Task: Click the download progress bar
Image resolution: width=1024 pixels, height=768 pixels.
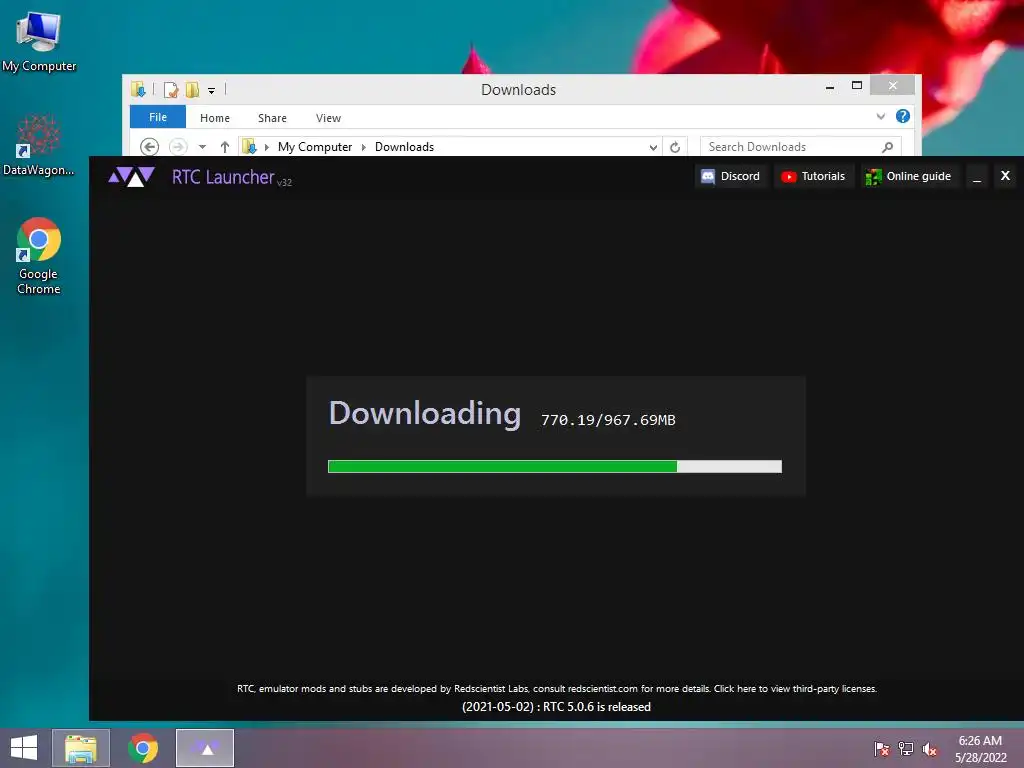Action: (554, 466)
